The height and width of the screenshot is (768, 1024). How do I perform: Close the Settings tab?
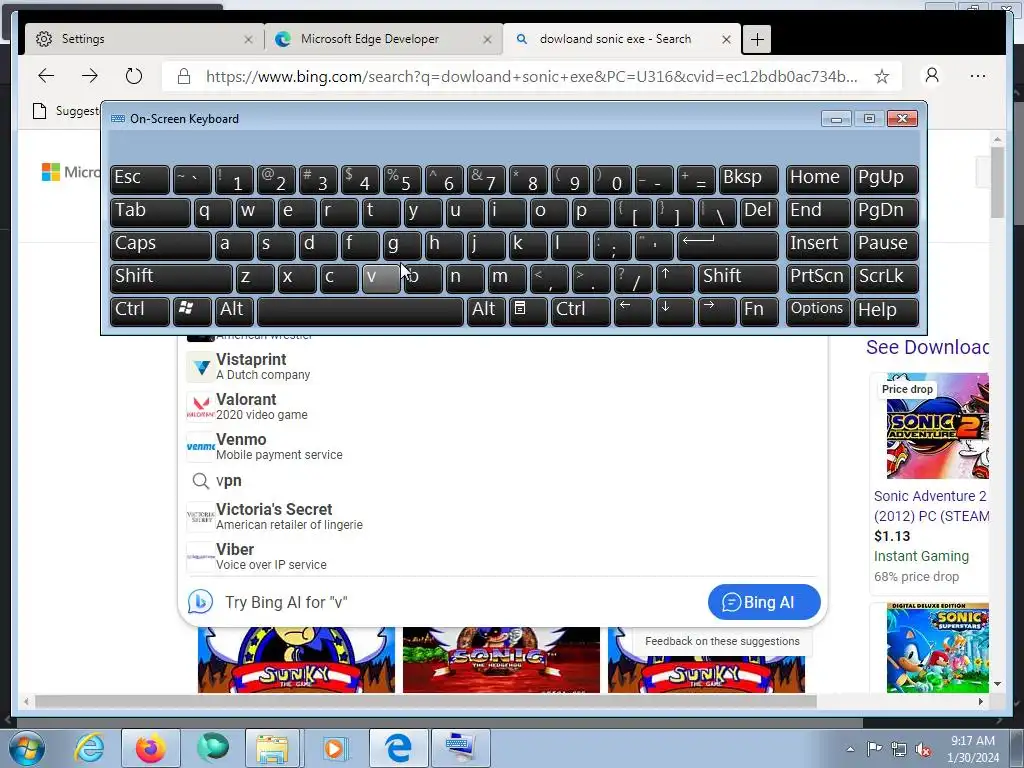pos(248,39)
